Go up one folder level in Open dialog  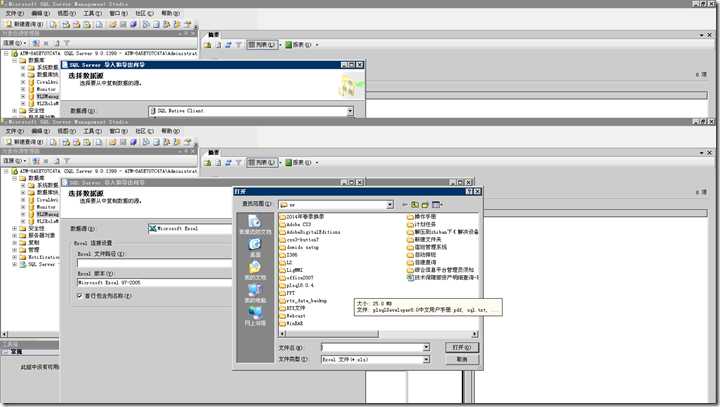point(415,204)
